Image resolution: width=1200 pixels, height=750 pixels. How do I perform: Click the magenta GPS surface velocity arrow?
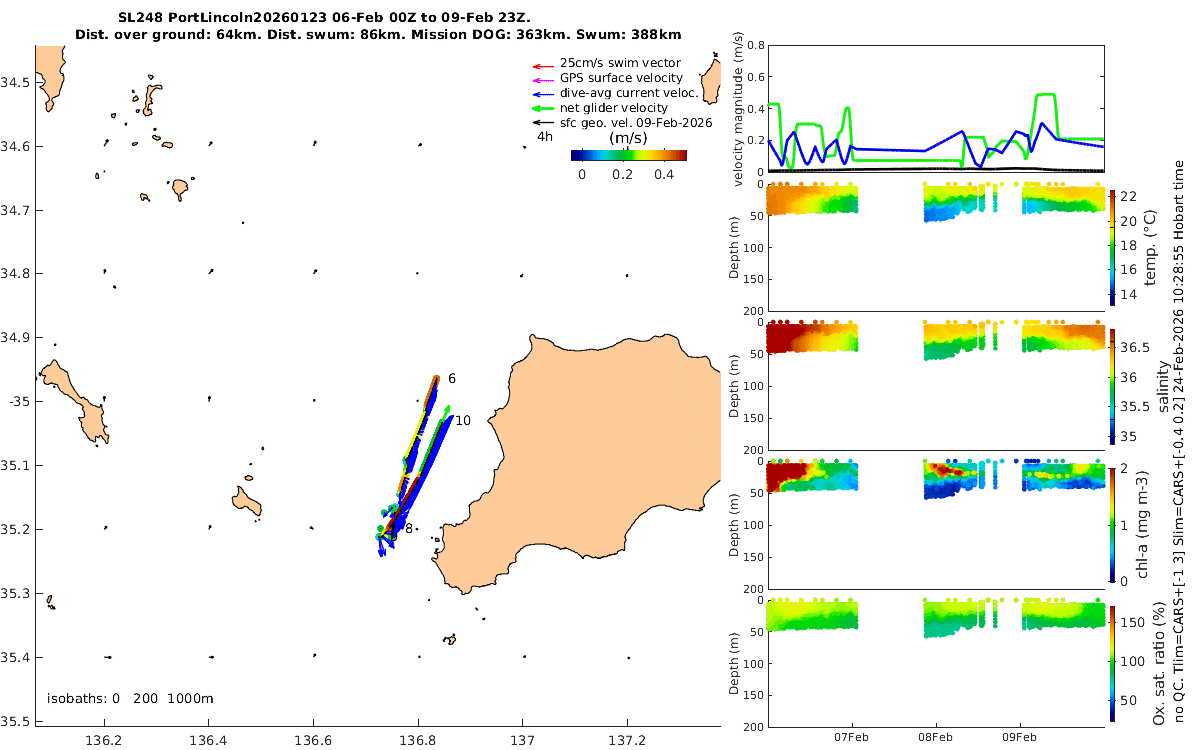541,78
